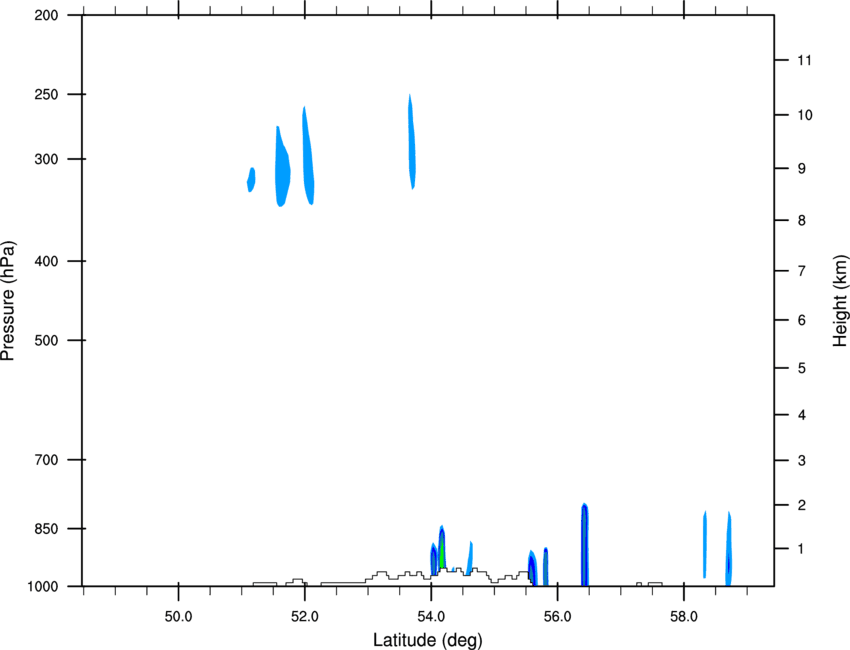
Task: Click the largest blue blob near 300 hPa
Action: tap(282, 168)
